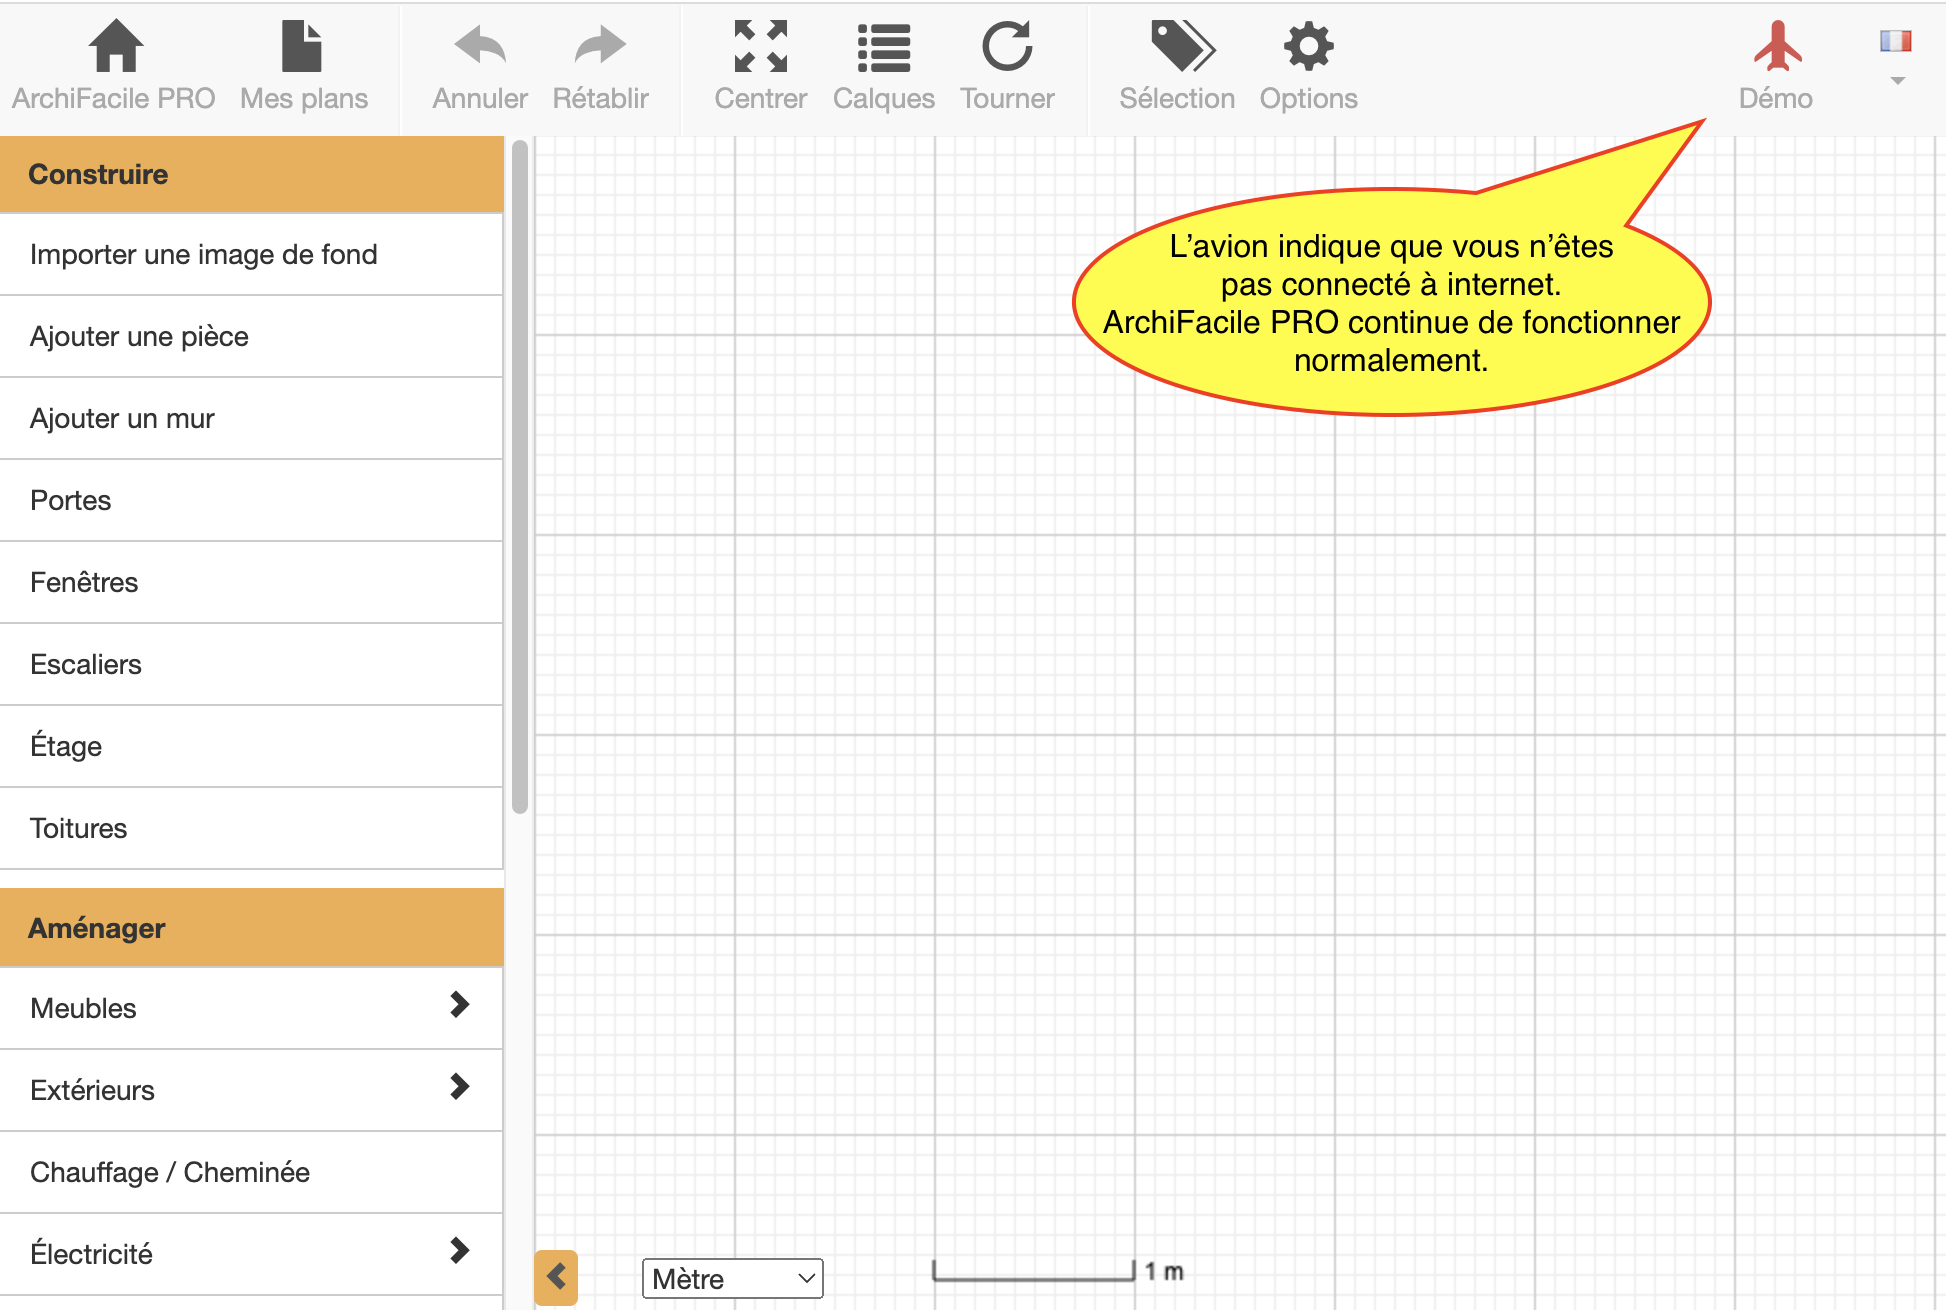Rotate plan using Tourner icon
The width and height of the screenshot is (1946, 1314).
point(1007,47)
